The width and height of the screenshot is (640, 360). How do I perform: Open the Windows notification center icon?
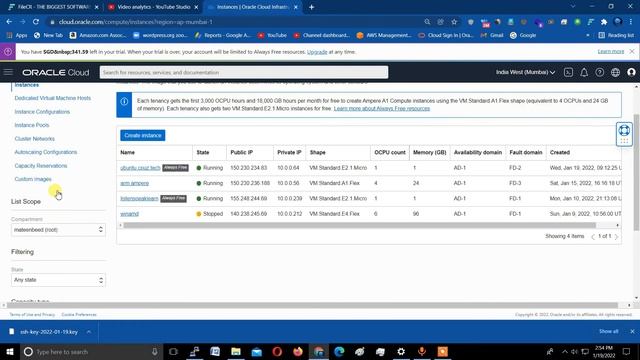click(x=627, y=351)
